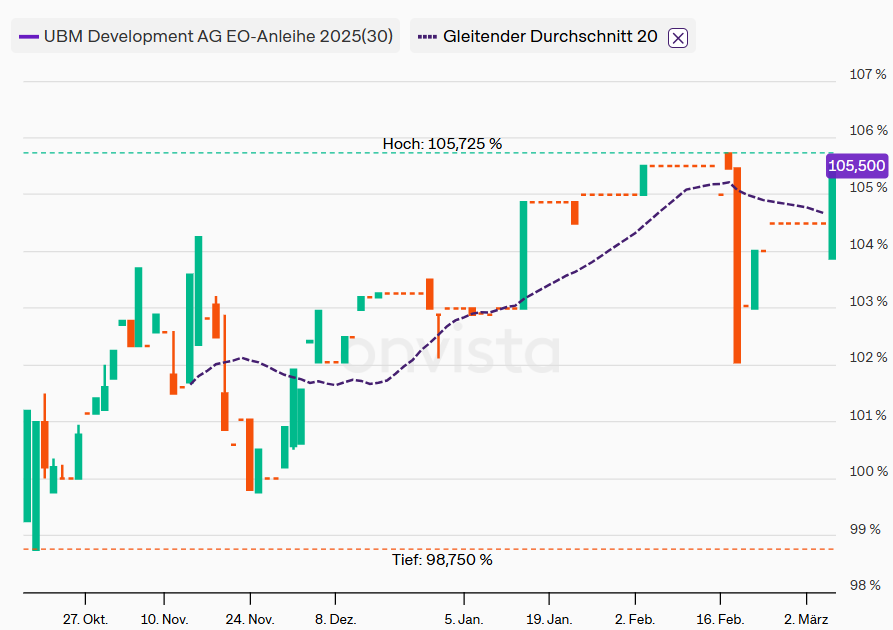Click the 24. Nov. date axis label
This screenshot has height=630, width=893.
[250, 619]
